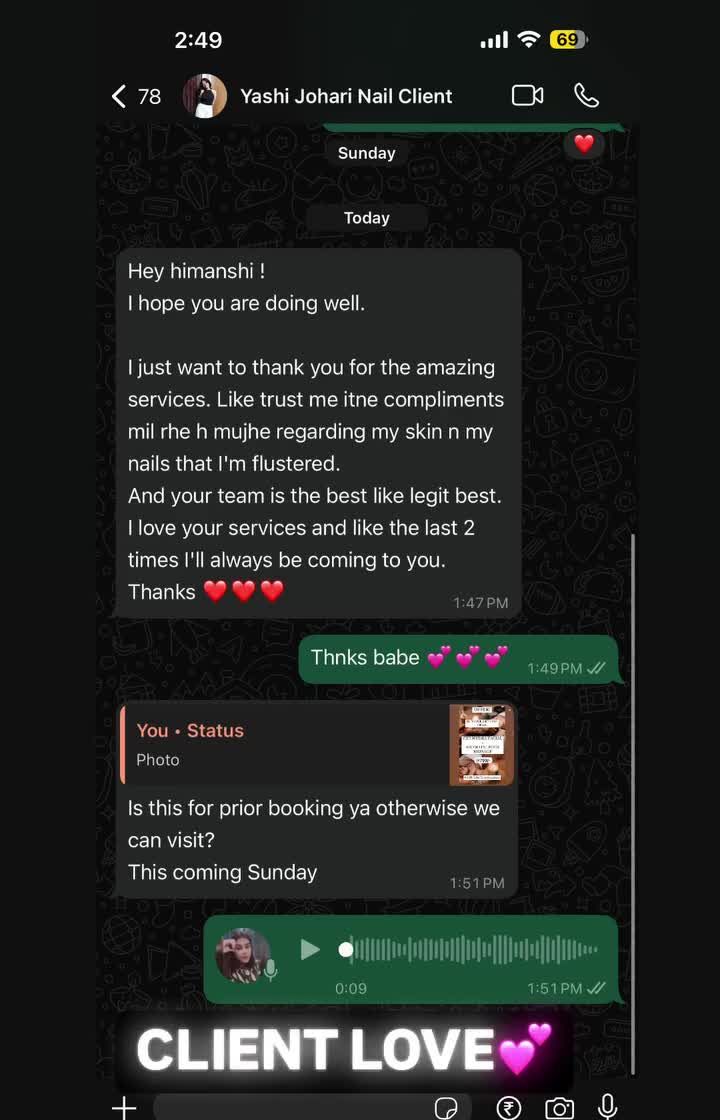The height and width of the screenshot is (1120, 720).
Task: Play the 0:09 voice message
Action: click(310, 949)
